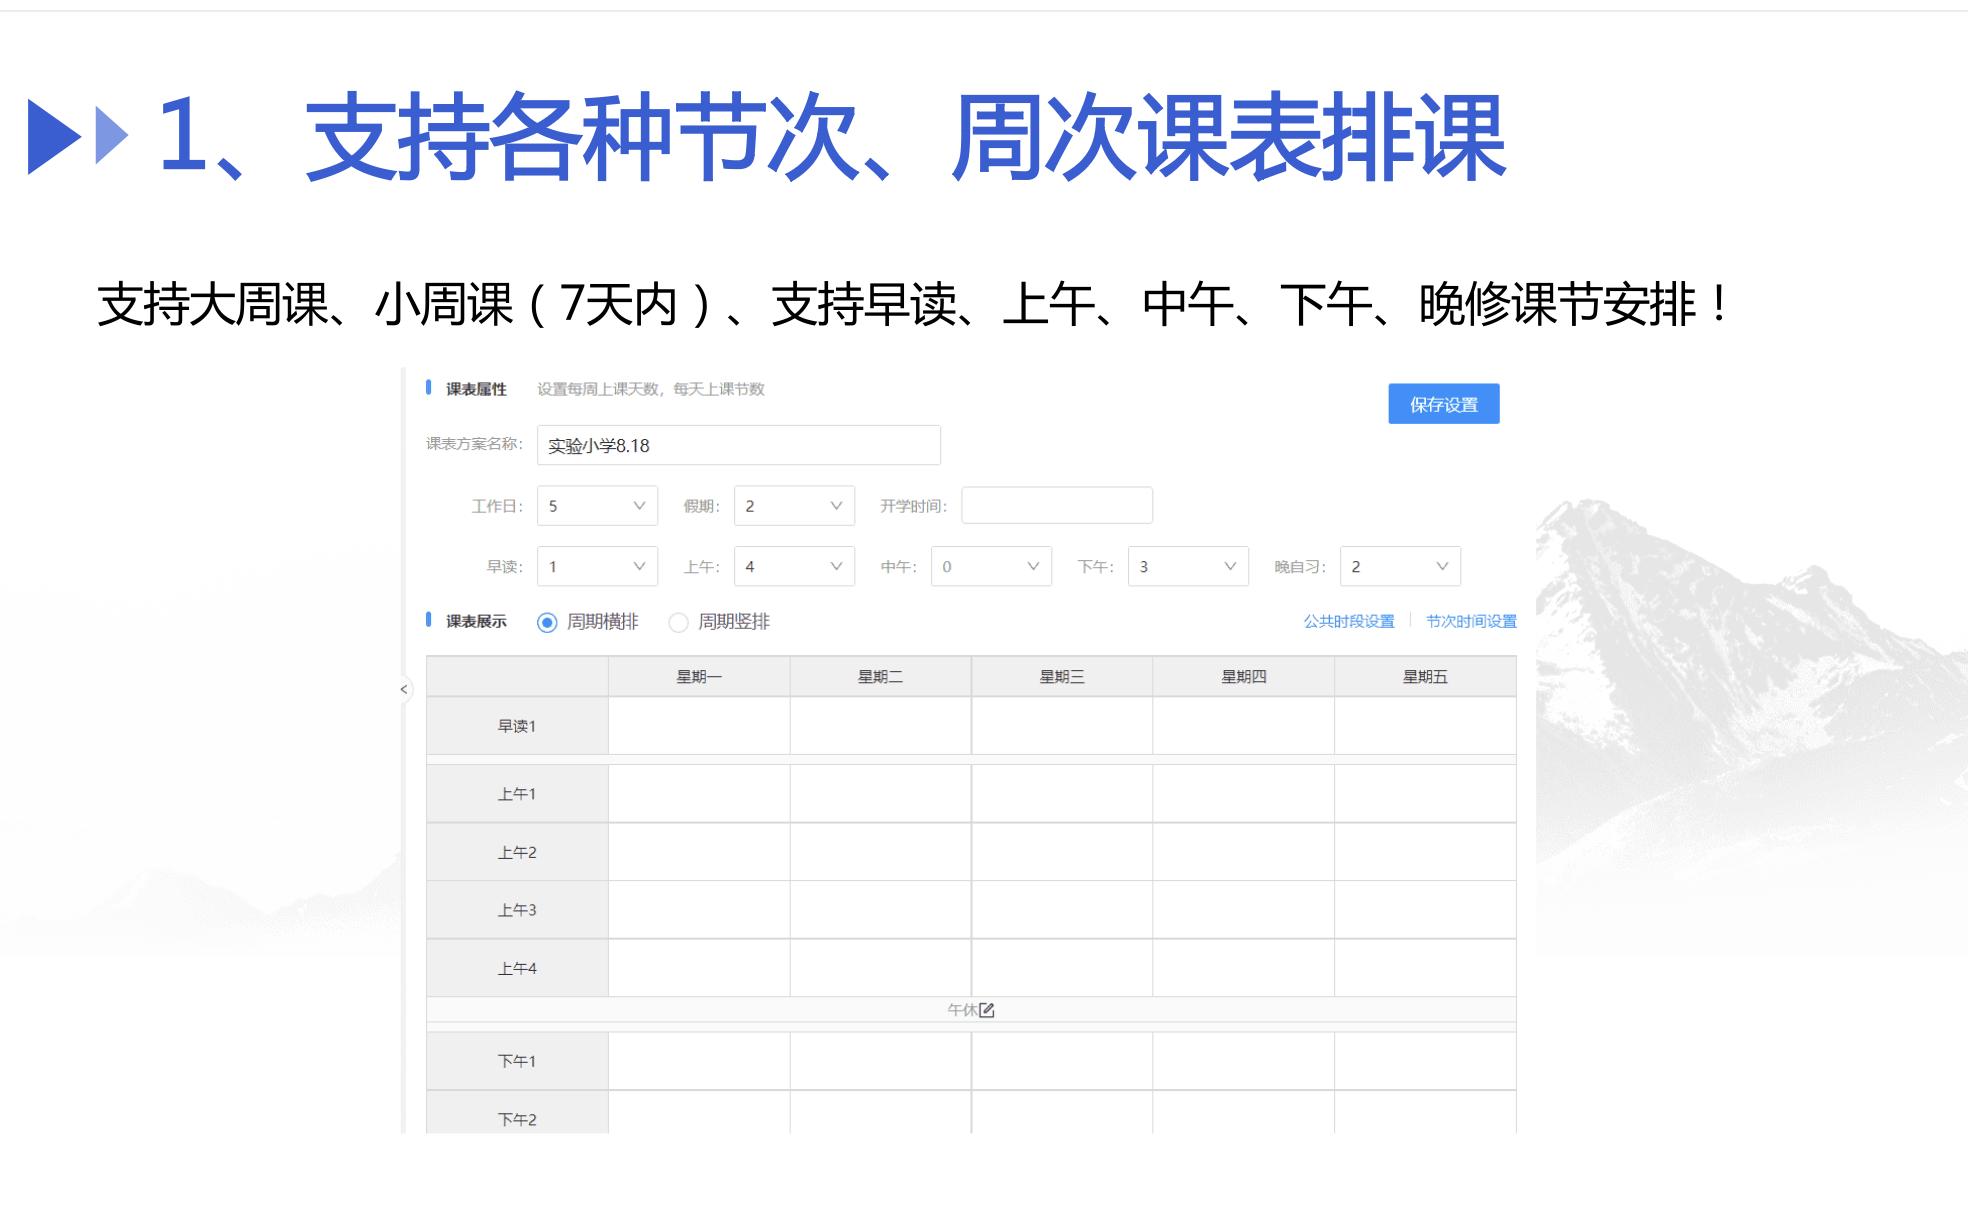Click the 上午4 row label
Viewport: 1968px width, 1226px height.
click(516, 967)
